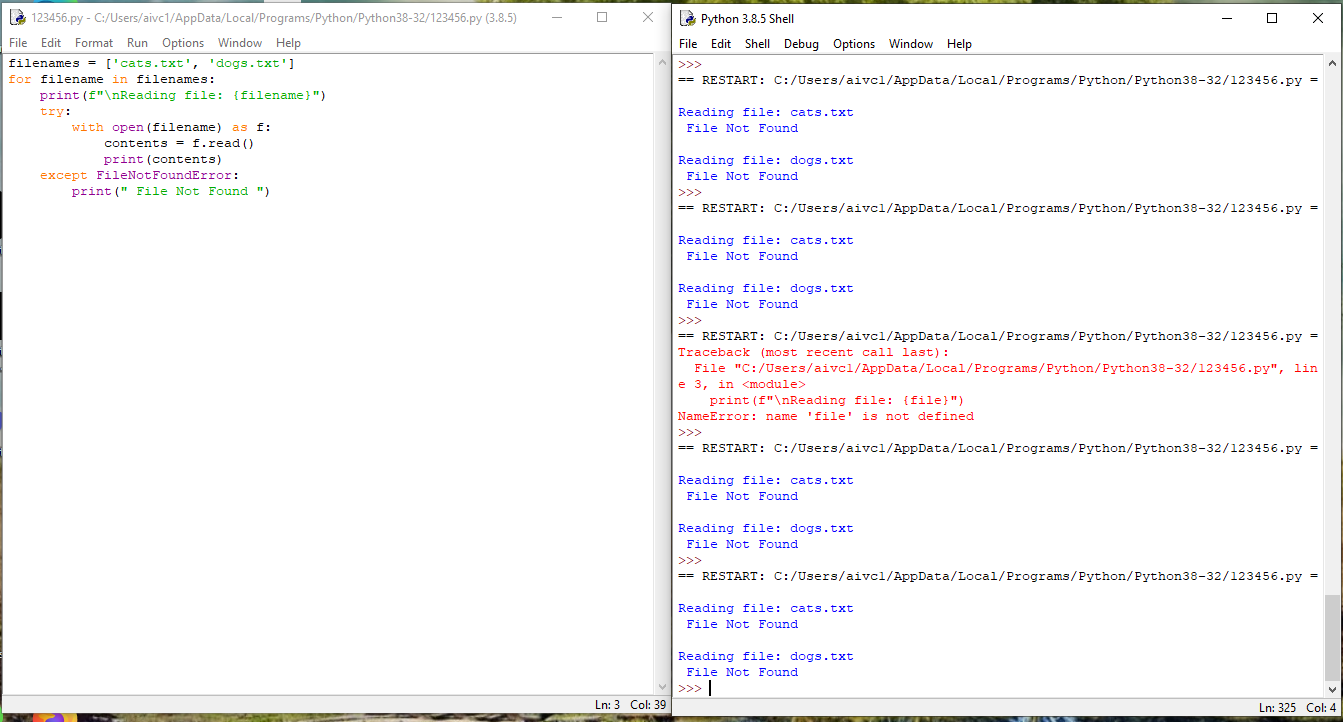
Task: Minimize the Python 3.8.5 Shell window
Action: [x=1226, y=18]
